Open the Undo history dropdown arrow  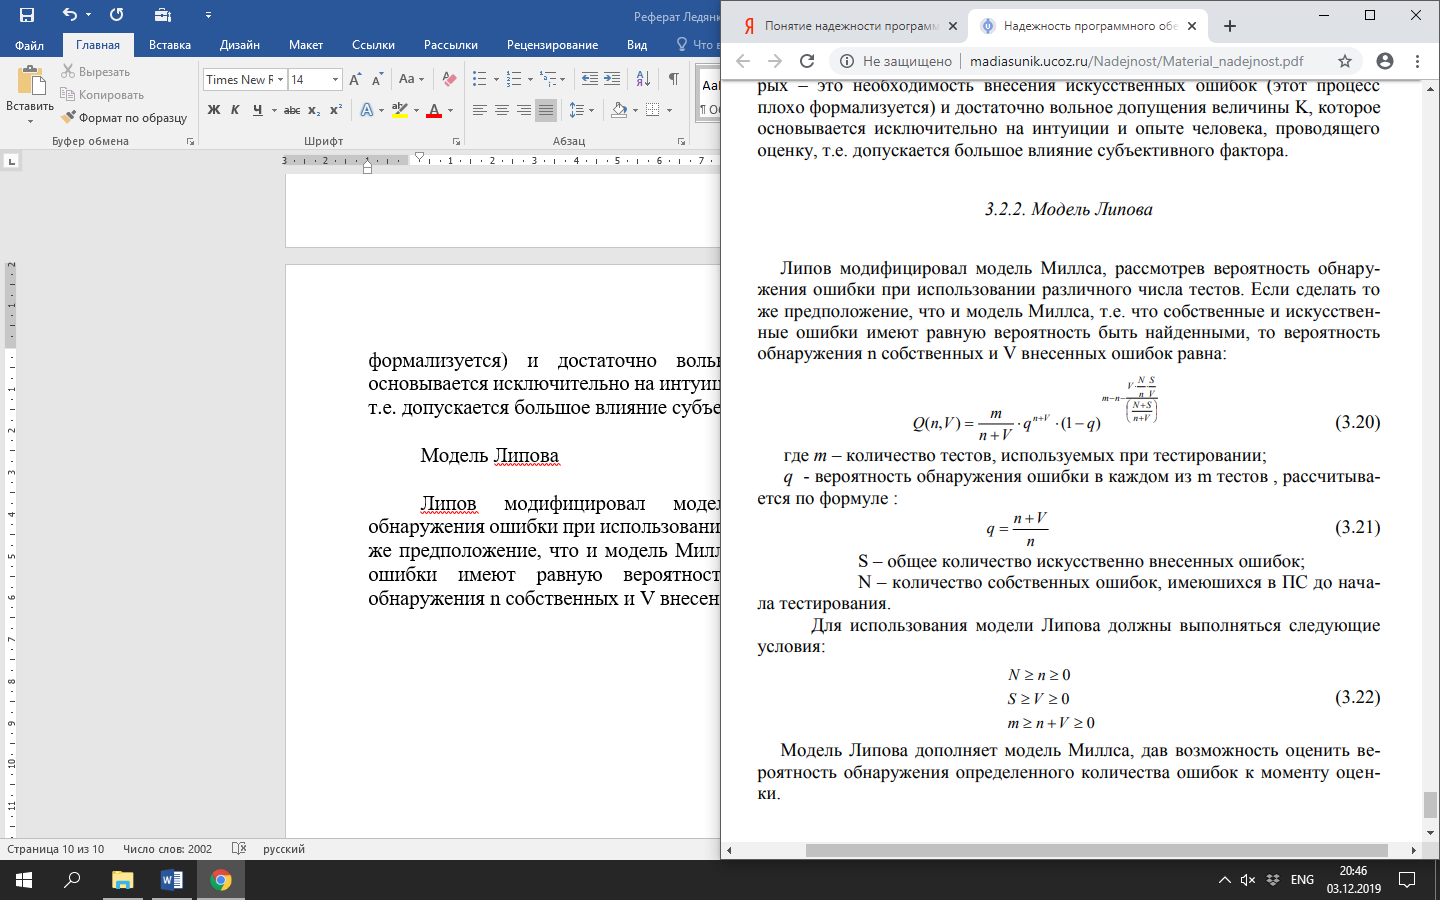coord(89,15)
